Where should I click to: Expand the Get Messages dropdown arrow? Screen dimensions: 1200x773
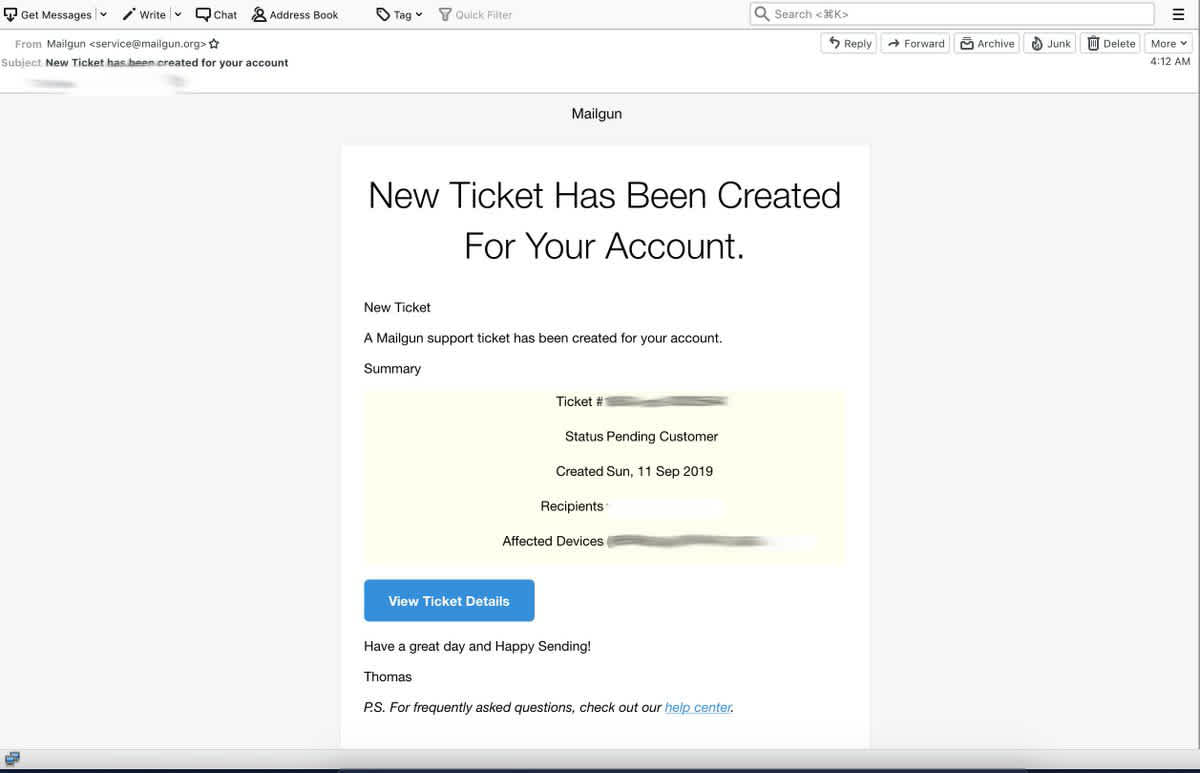coord(103,14)
